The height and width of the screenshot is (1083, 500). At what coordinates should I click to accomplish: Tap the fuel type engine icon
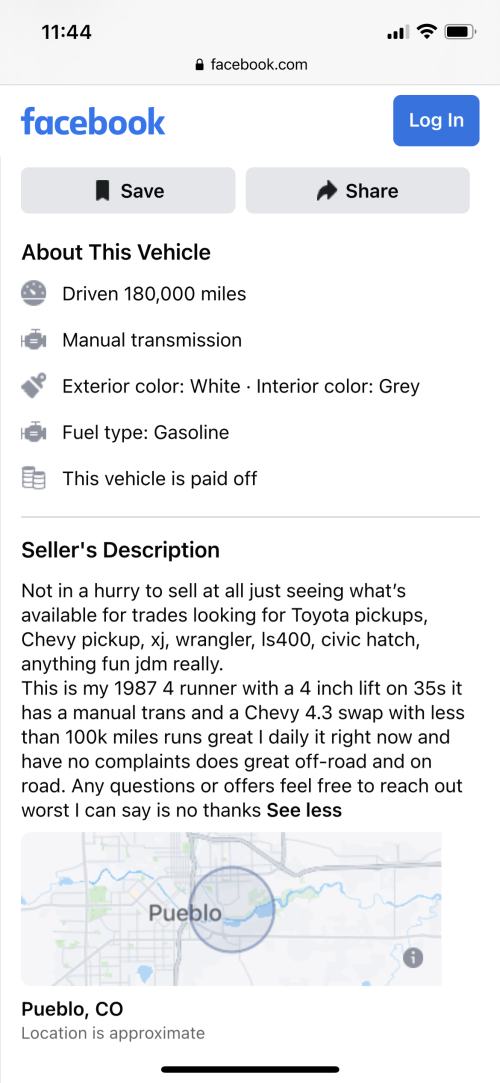[x=33, y=432]
